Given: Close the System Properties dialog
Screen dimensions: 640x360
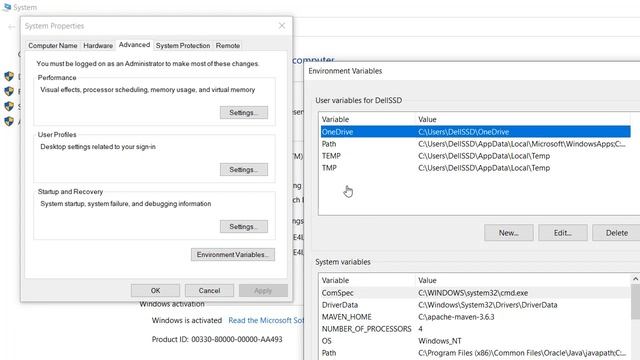Looking at the screenshot, I should [282, 26].
